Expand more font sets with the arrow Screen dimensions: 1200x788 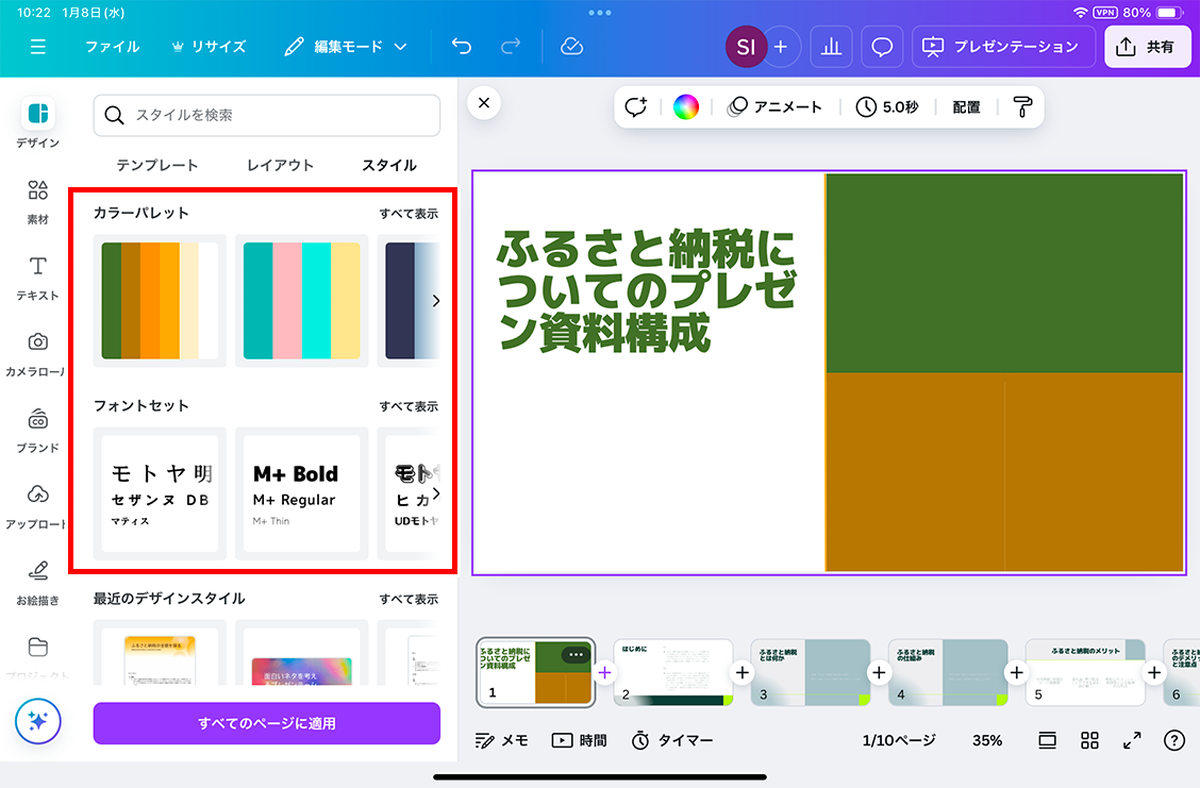pos(435,493)
